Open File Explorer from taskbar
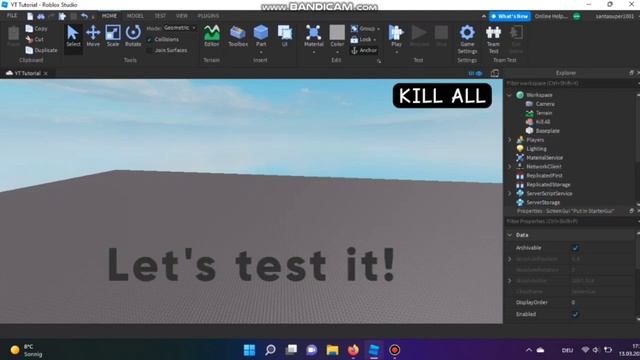The image size is (640, 360). [x=332, y=350]
